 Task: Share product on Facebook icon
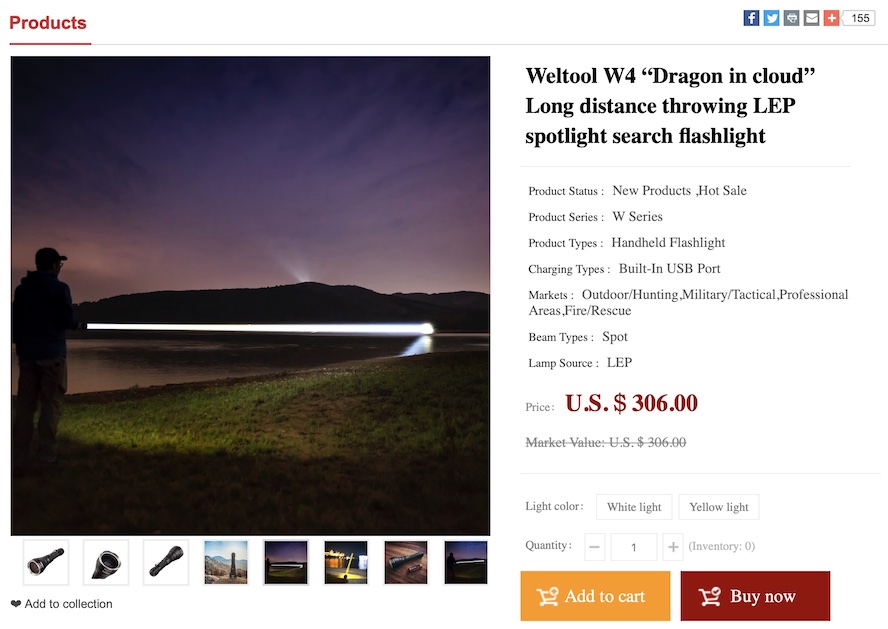point(751,18)
